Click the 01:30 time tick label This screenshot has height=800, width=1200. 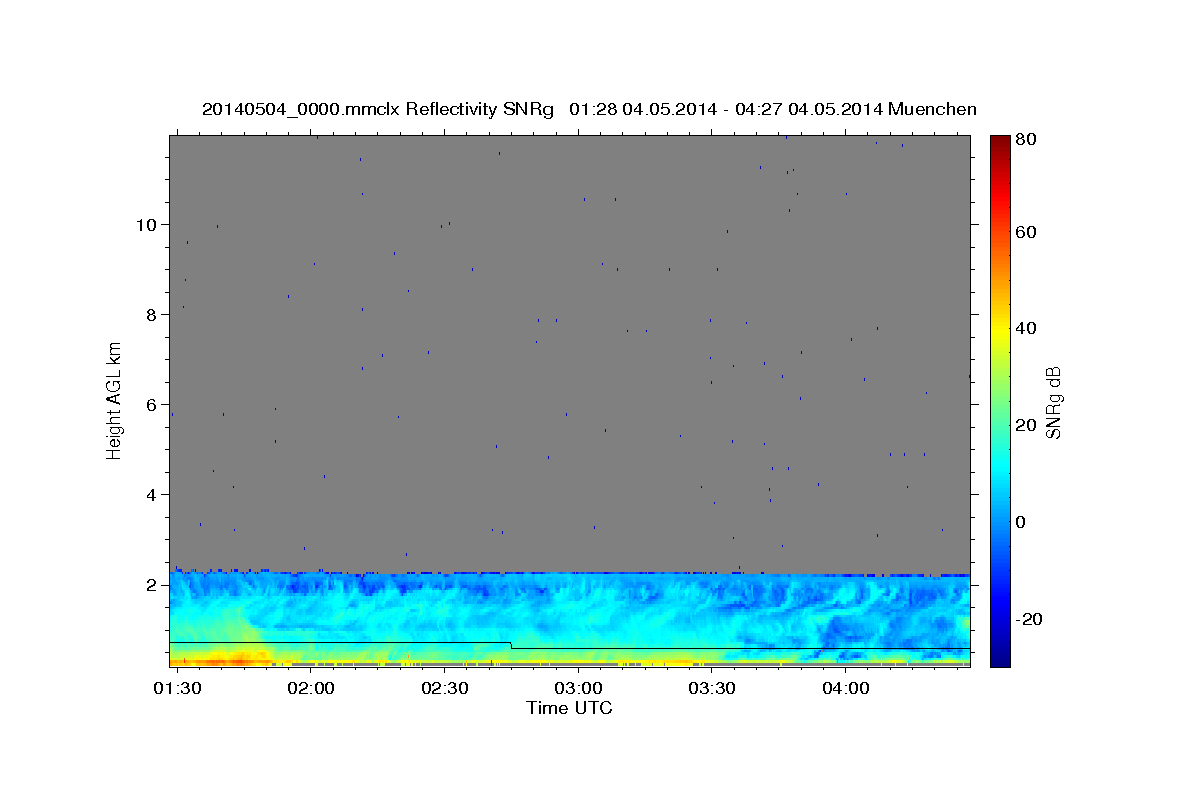(x=176, y=688)
